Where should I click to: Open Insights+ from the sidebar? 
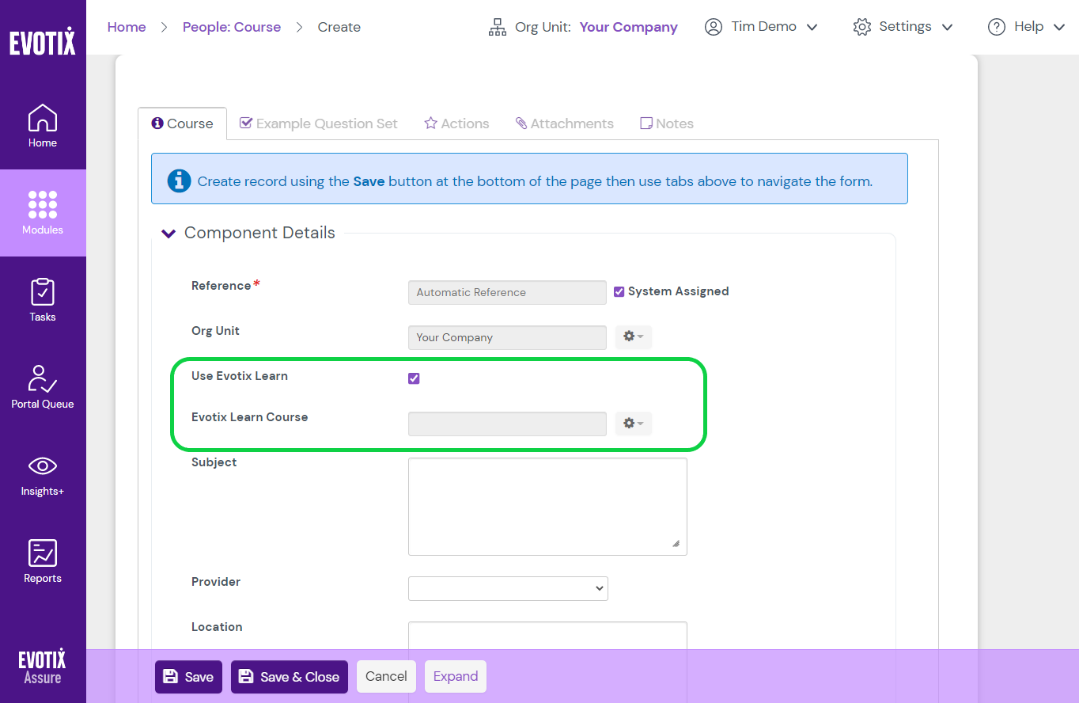42,471
